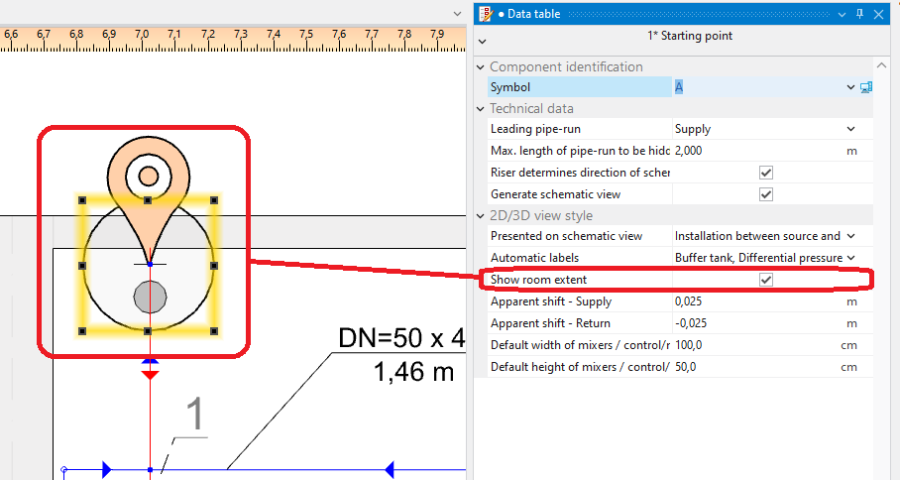Open Presented on schematic view dropdown

pos(851,236)
